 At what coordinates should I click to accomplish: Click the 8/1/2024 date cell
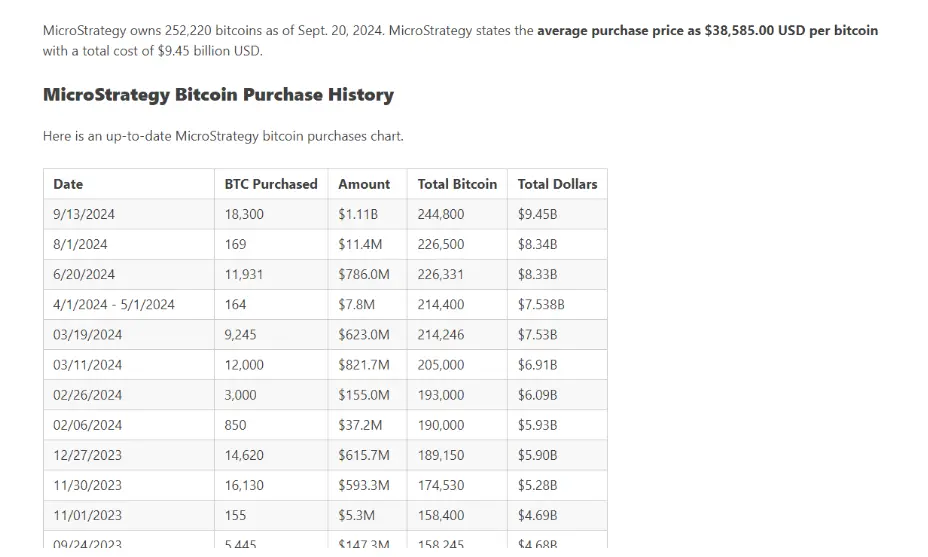pyautogui.click(x=80, y=244)
